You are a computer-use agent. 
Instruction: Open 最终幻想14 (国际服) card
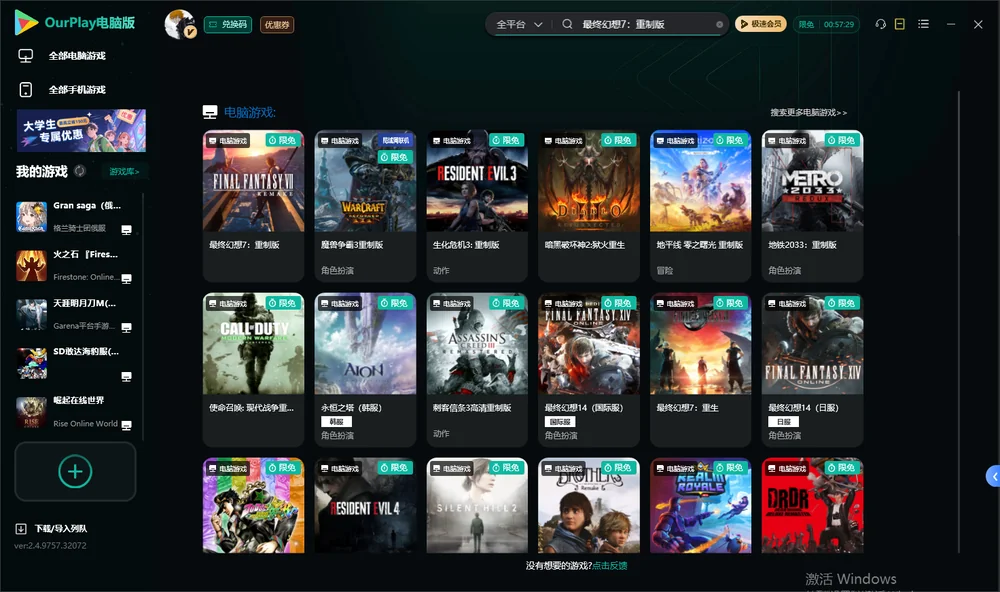coord(589,369)
